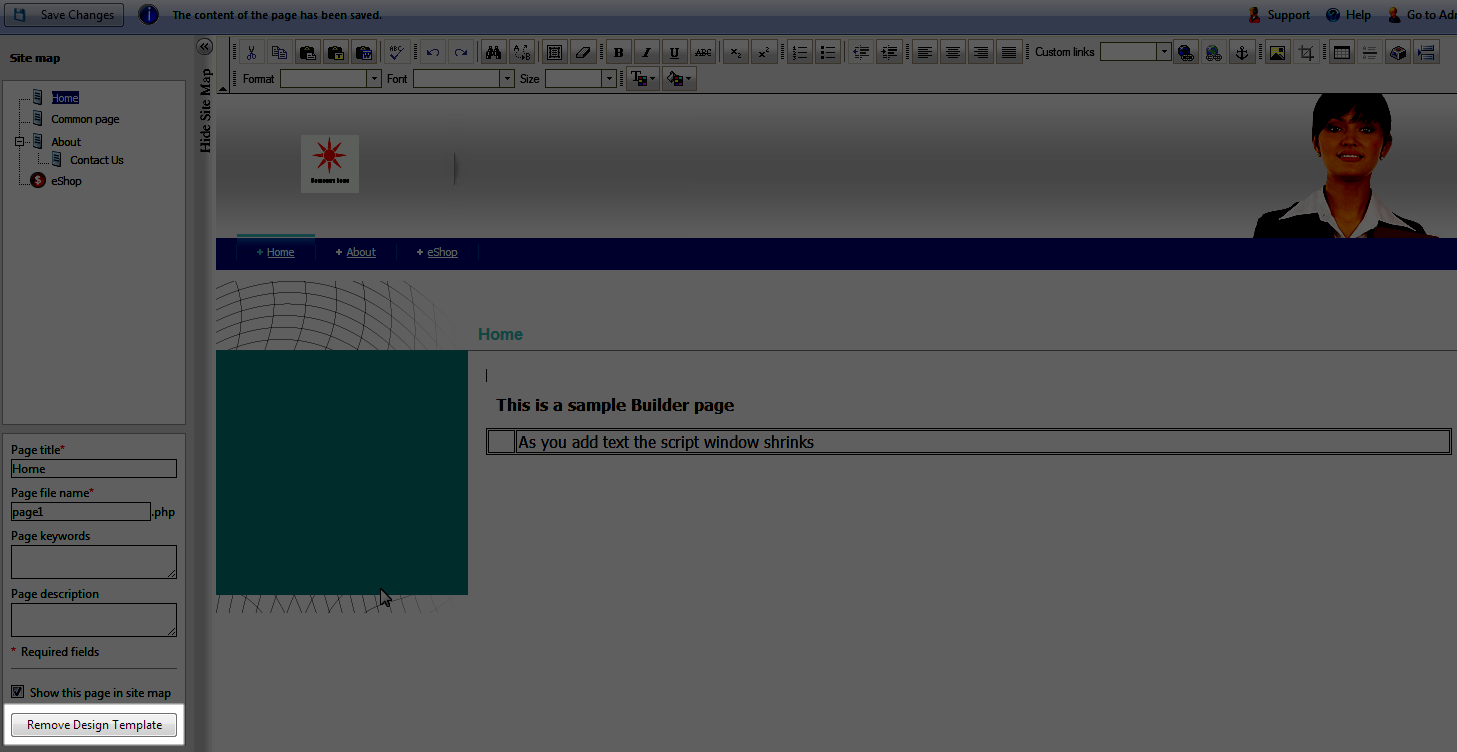Click the undo arrow icon
Screen dimensions: 1457x752
pyautogui.click(x=433, y=52)
